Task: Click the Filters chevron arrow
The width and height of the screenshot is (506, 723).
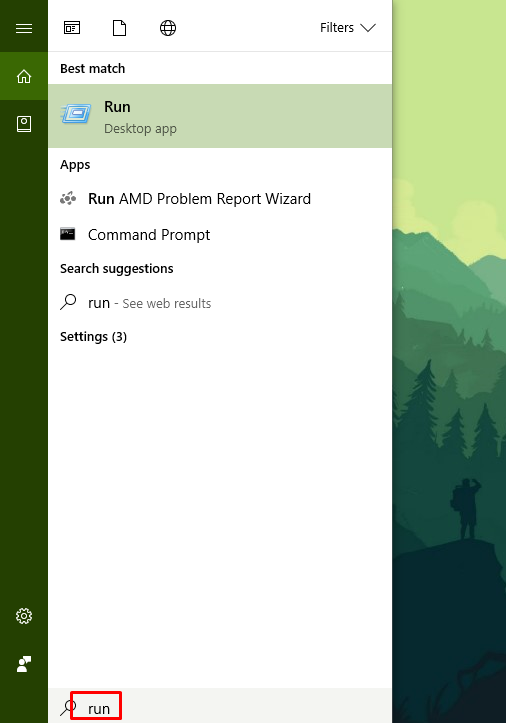Action: pyautogui.click(x=368, y=28)
